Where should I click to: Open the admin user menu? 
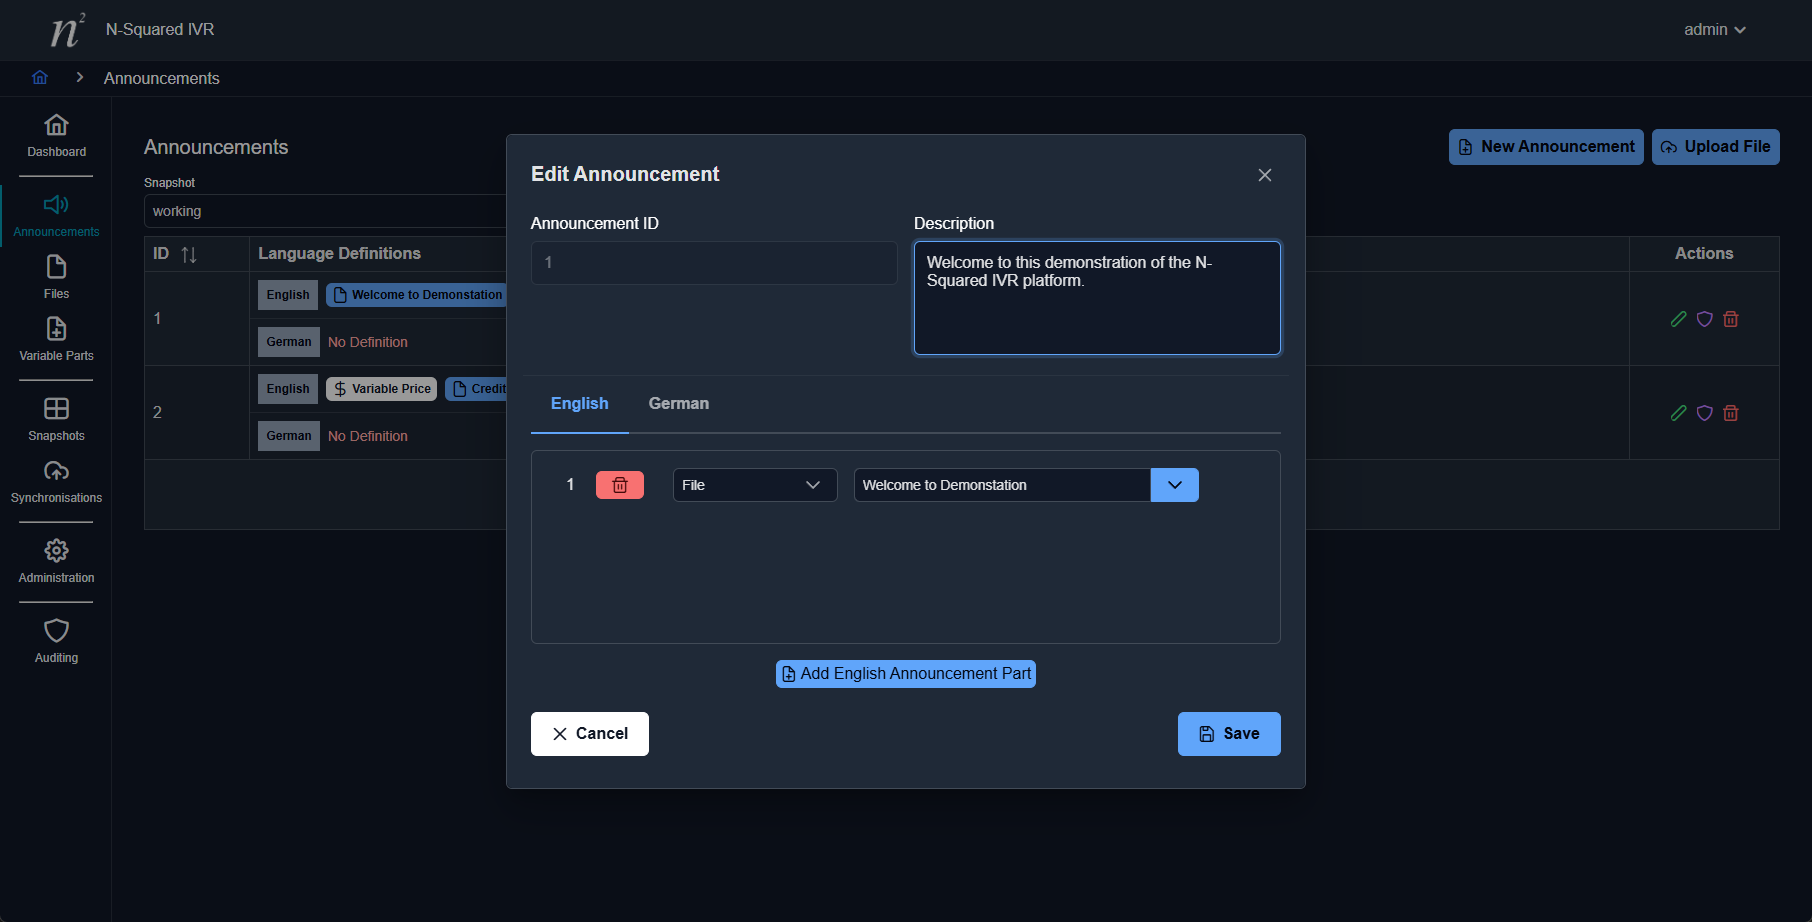click(1714, 30)
